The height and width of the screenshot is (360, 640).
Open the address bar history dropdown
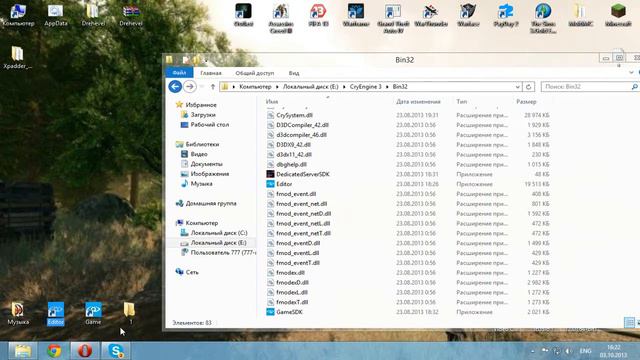click(x=518, y=87)
